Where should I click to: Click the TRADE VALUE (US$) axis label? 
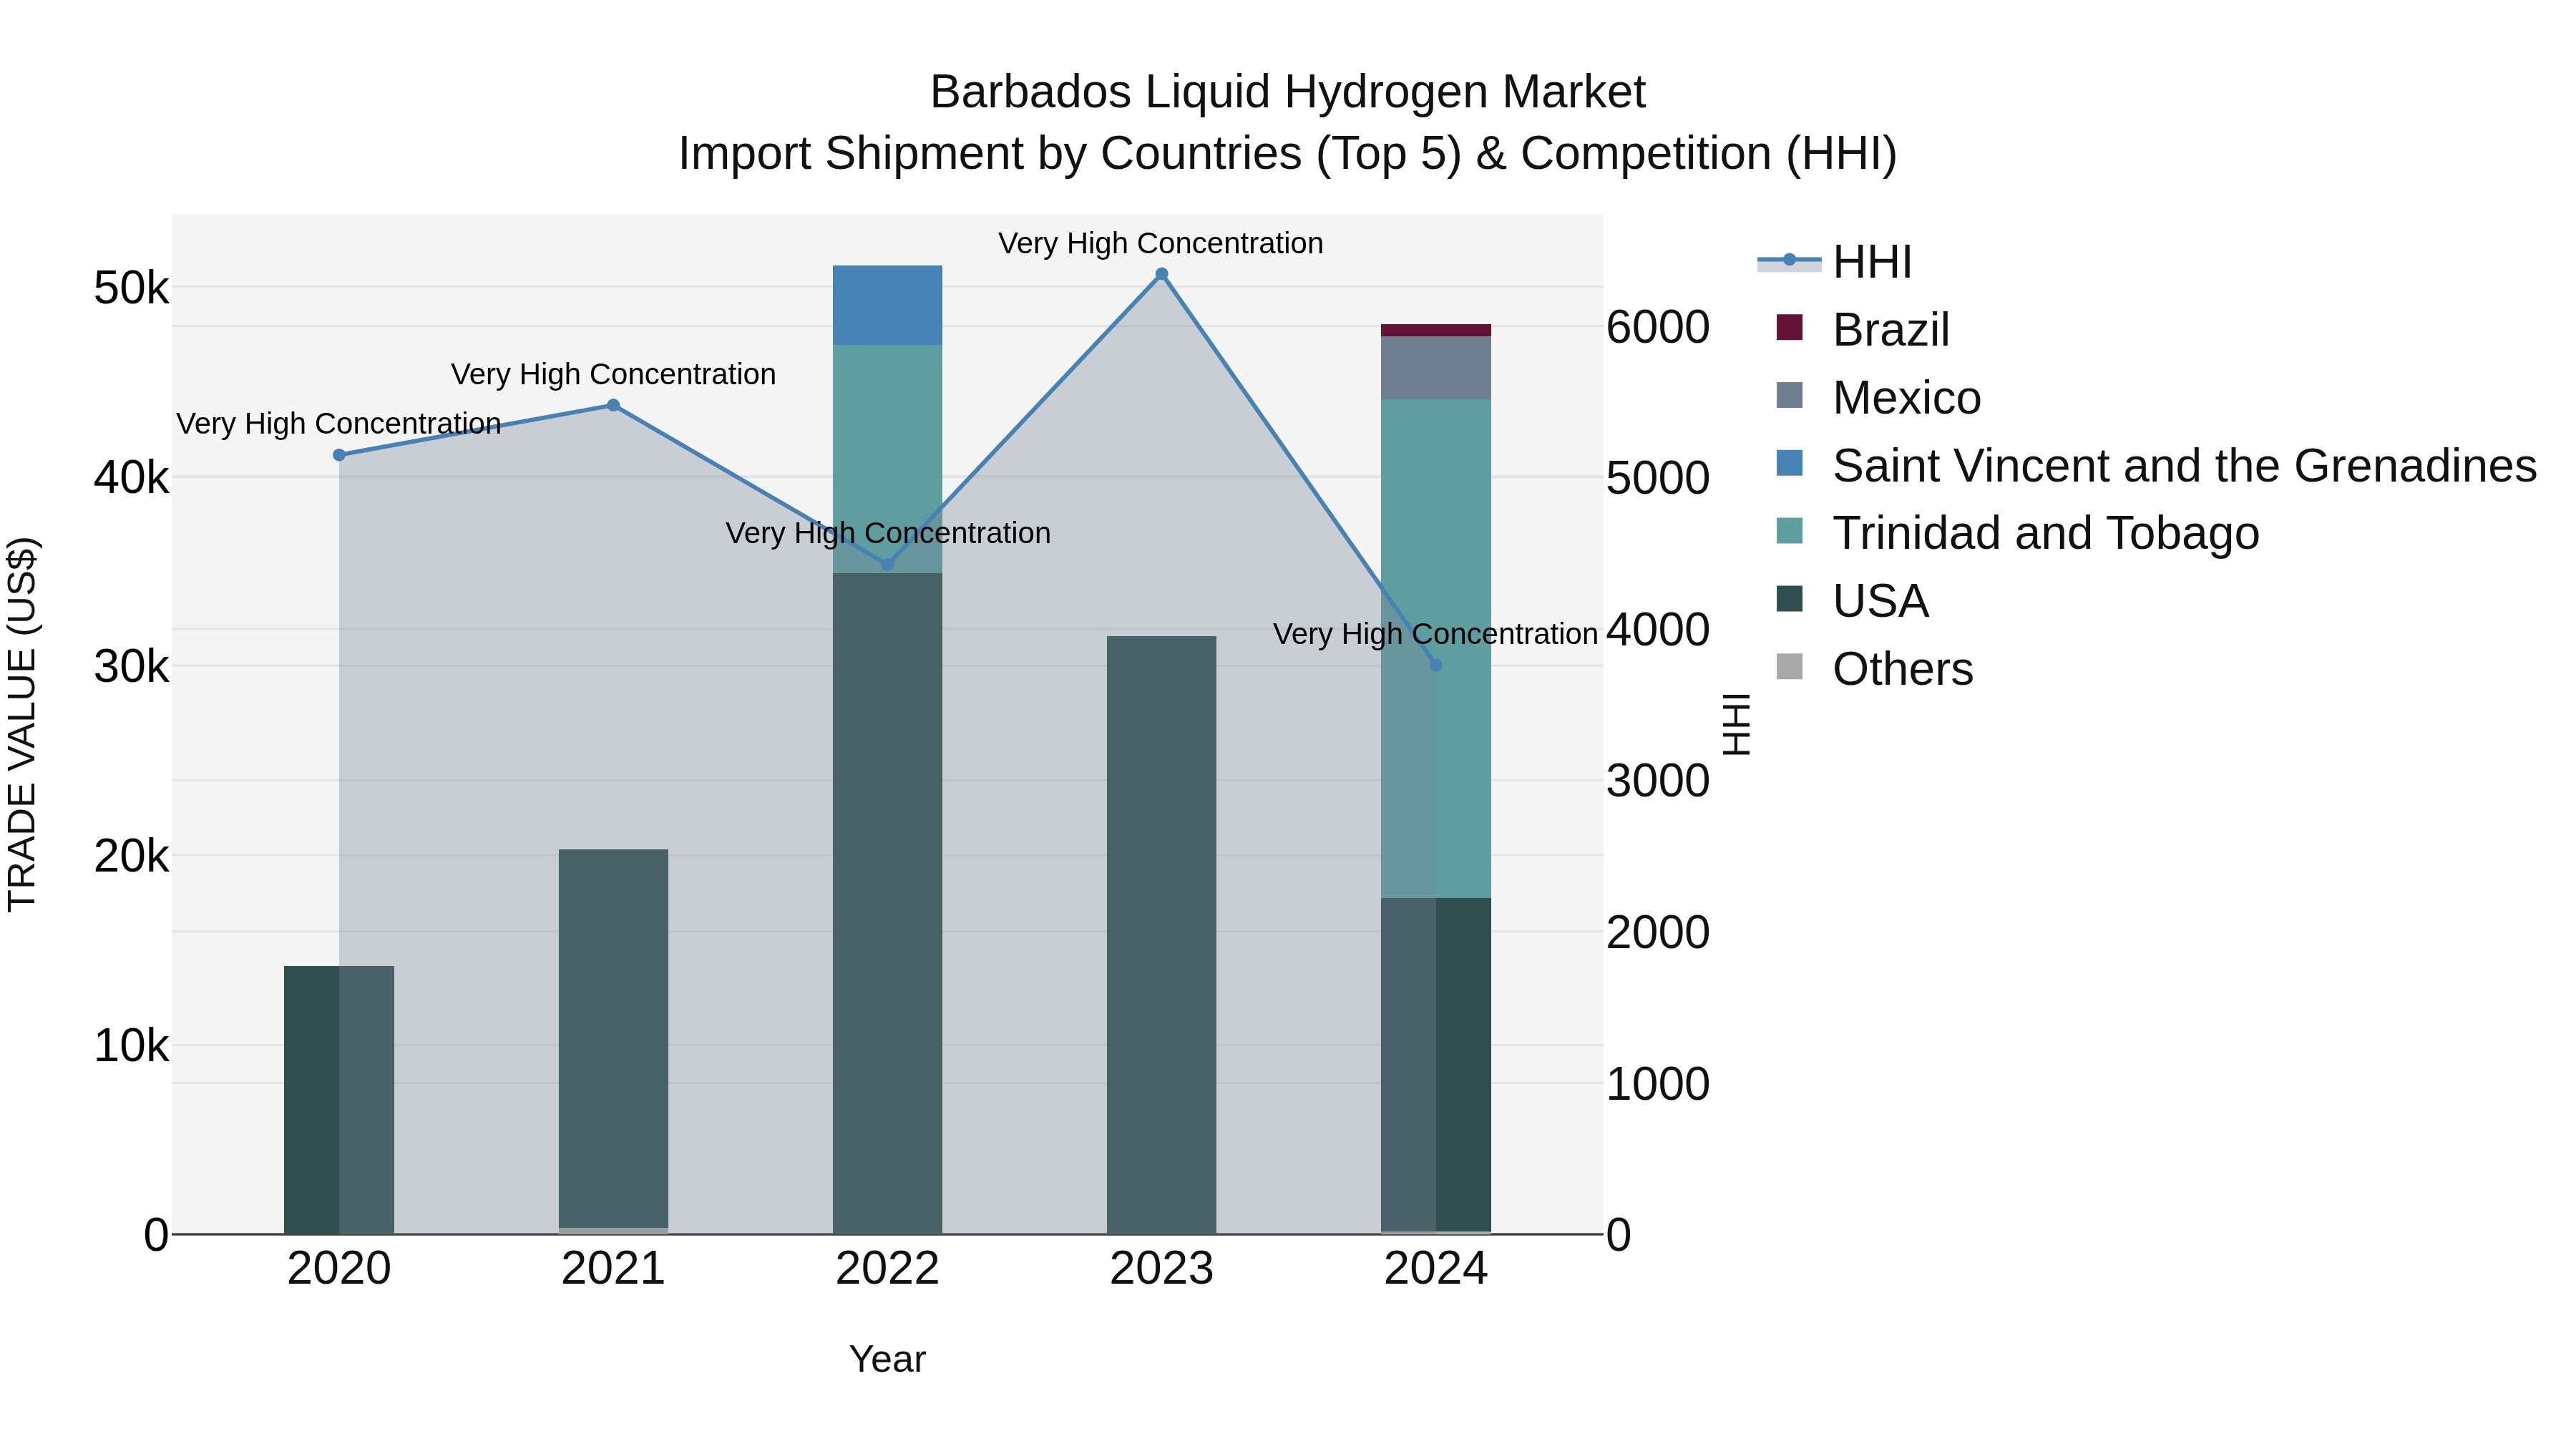pyautogui.click(x=22, y=724)
